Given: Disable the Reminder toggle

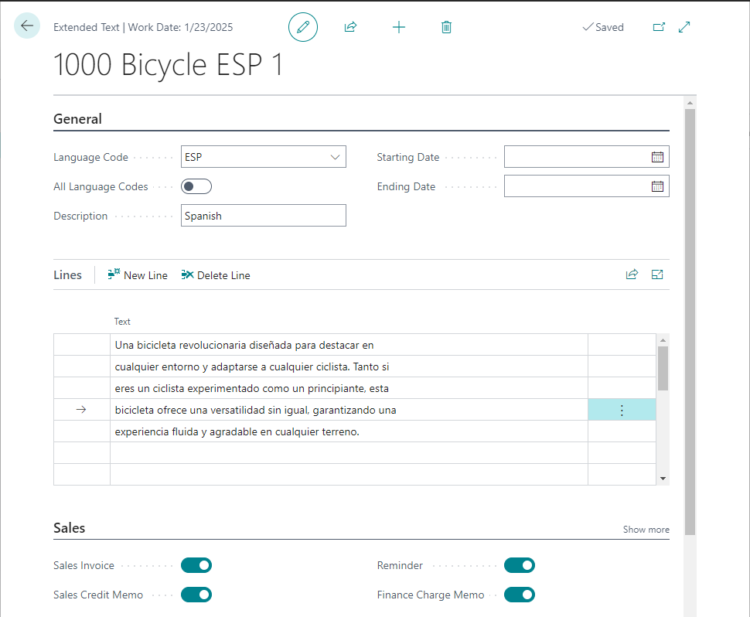Looking at the screenshot, I should pos(519,565).
